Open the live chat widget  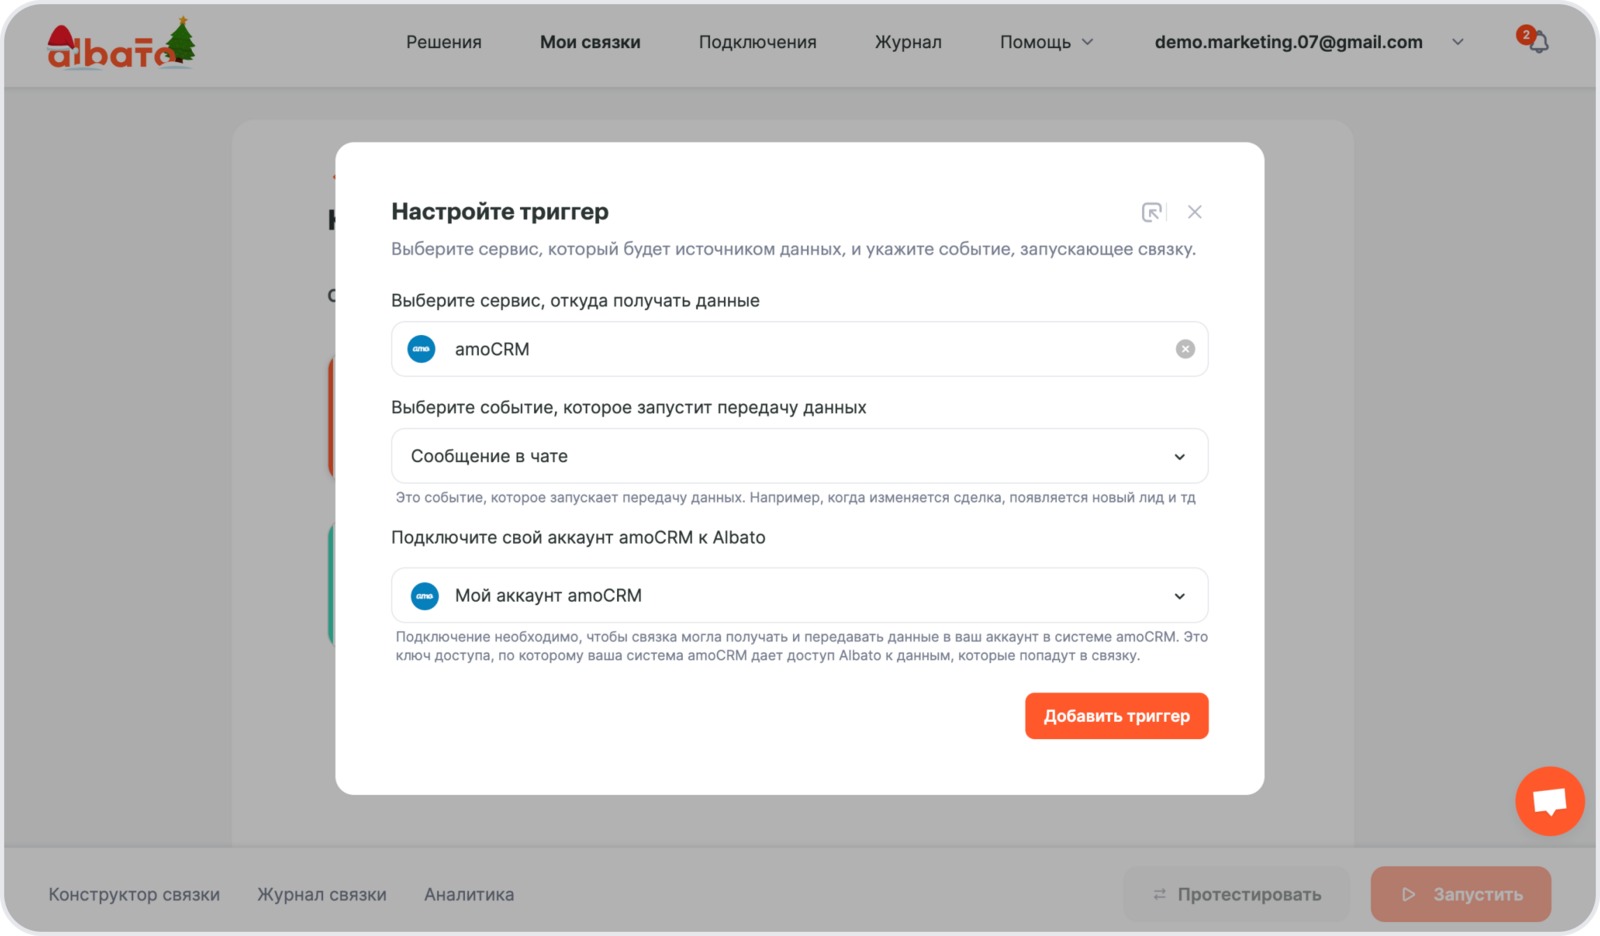1549,801
